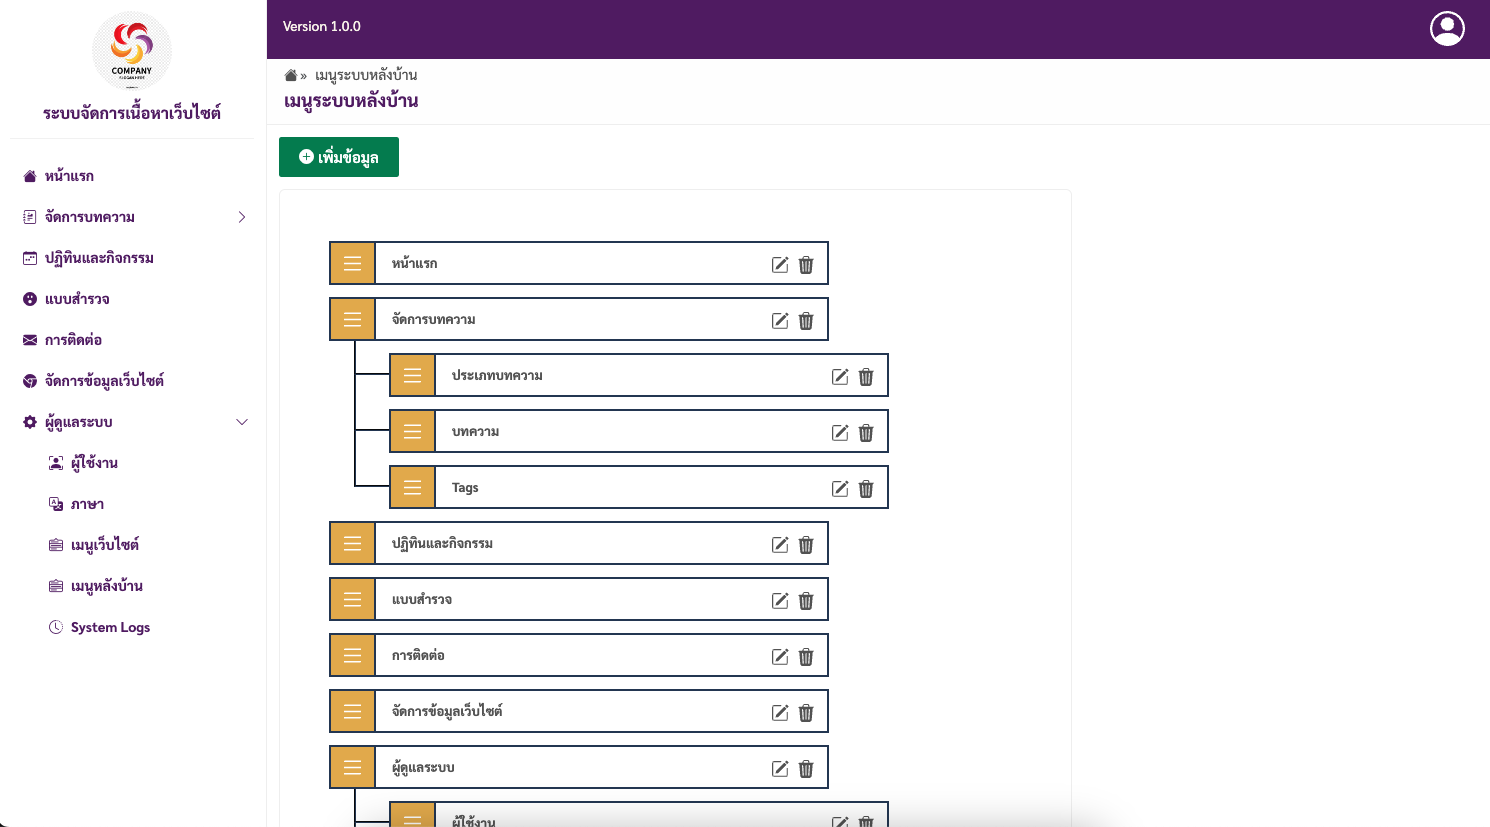Delete the ประเภทบทความ submenu row
The height and width of the screenshot is (827, 1490).
pos(866,376)
